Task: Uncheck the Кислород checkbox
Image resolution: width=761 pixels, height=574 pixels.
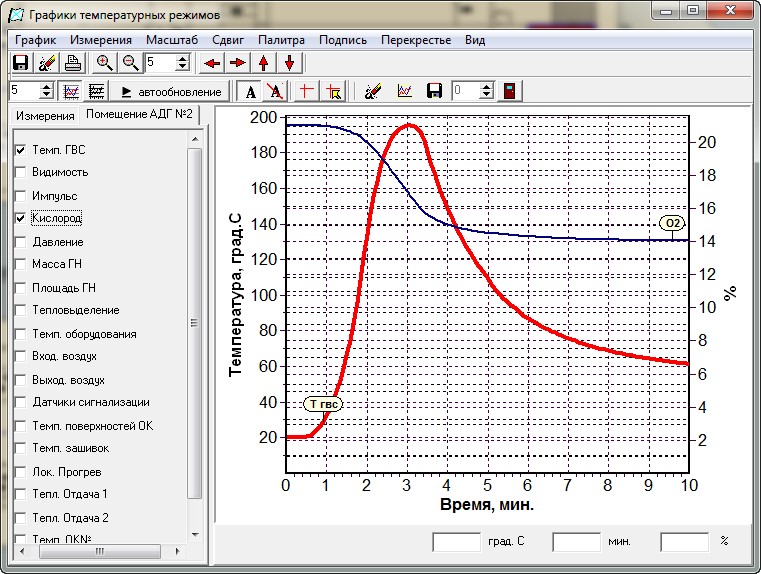Action: point(20,218)
